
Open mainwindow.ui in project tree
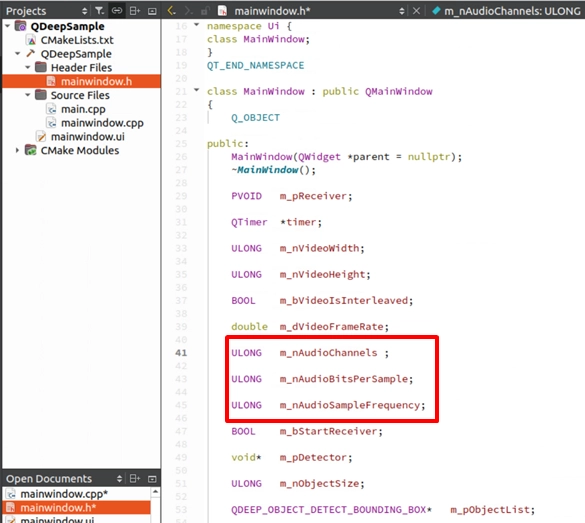click(x=88, y=137)
